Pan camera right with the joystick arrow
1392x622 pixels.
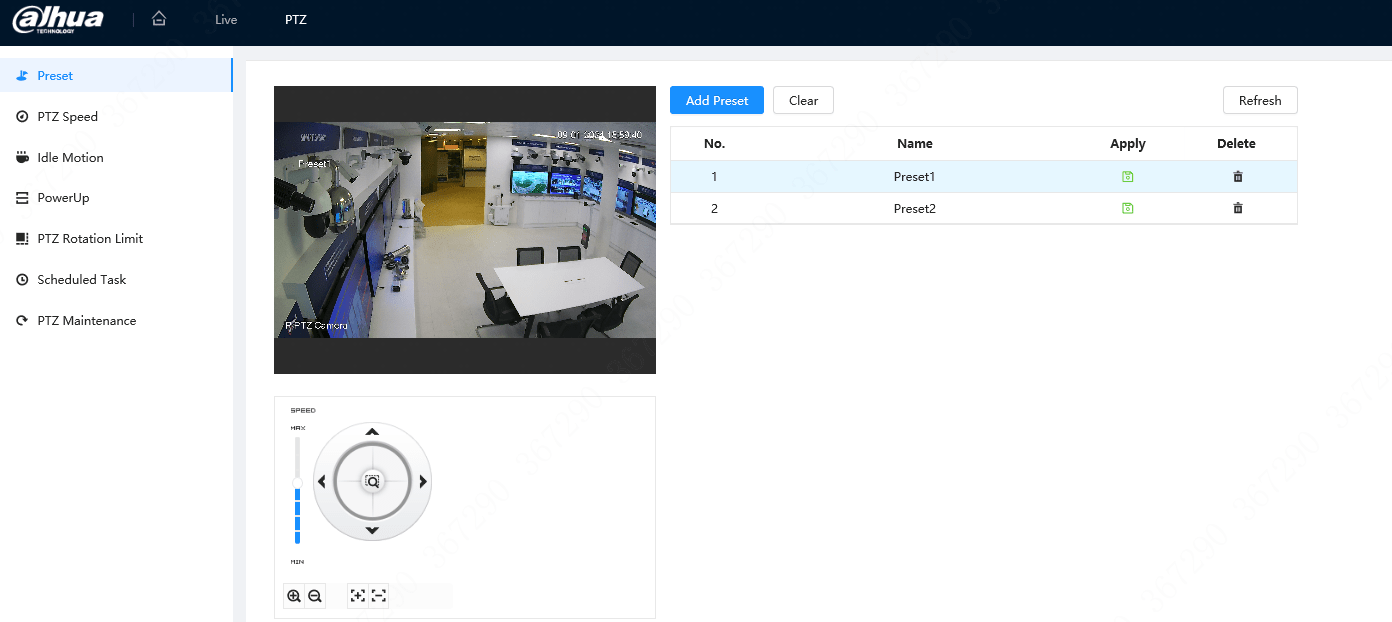pos(423,481)
